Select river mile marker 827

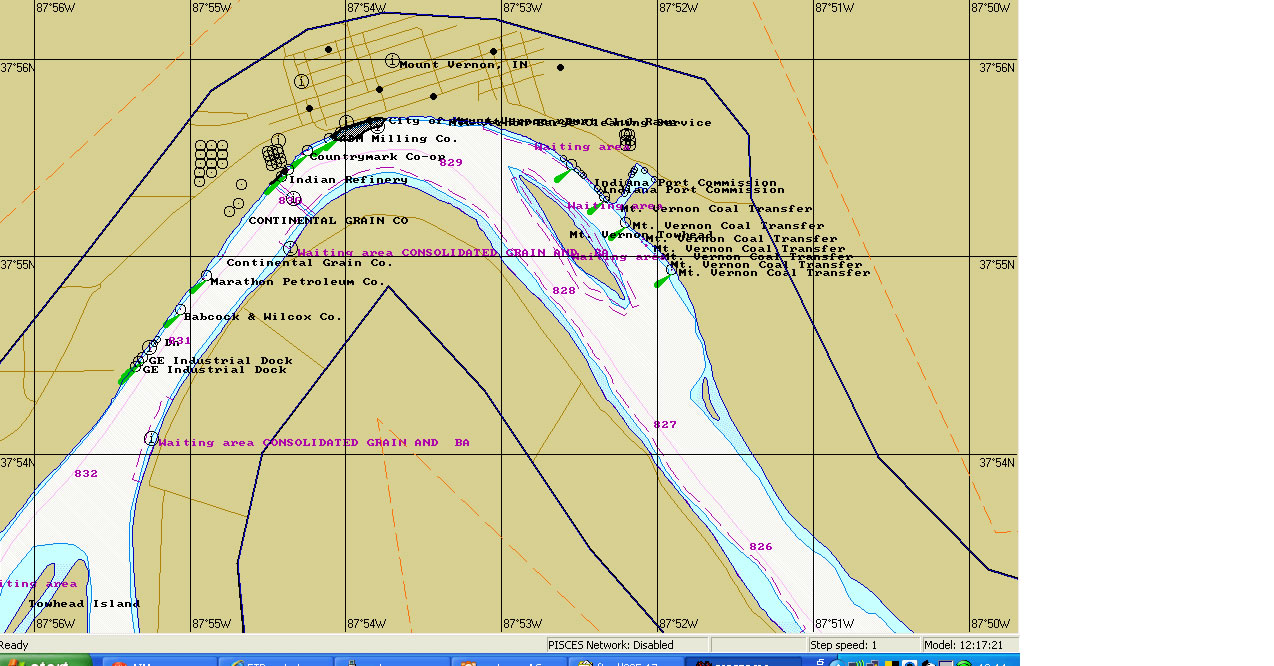pos(665,425)
